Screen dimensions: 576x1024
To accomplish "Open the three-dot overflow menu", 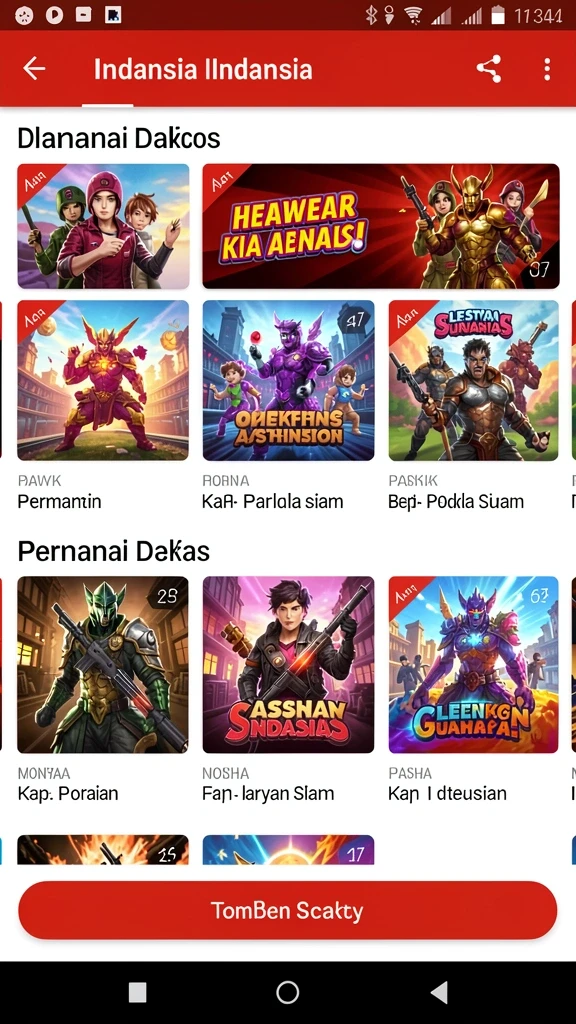I will pos(547,69).
